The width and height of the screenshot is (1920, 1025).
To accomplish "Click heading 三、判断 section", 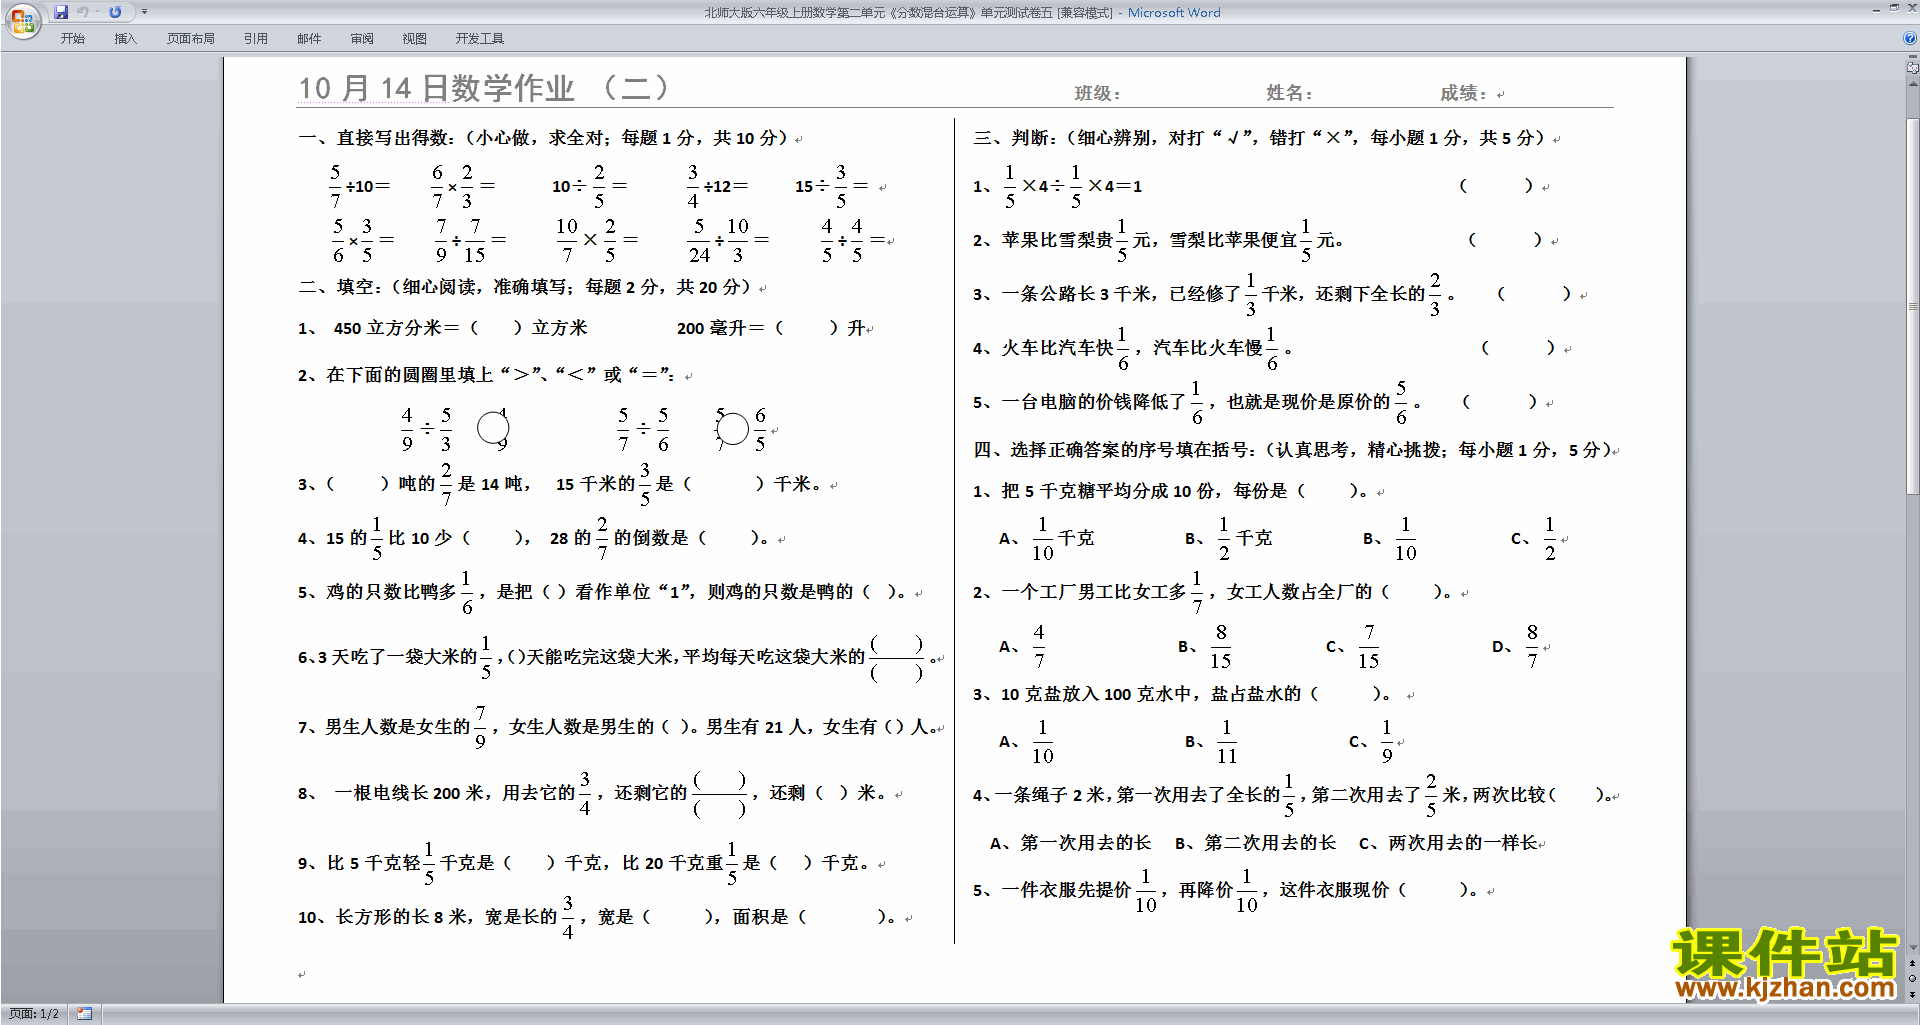I will click(x=1262, y=138).
